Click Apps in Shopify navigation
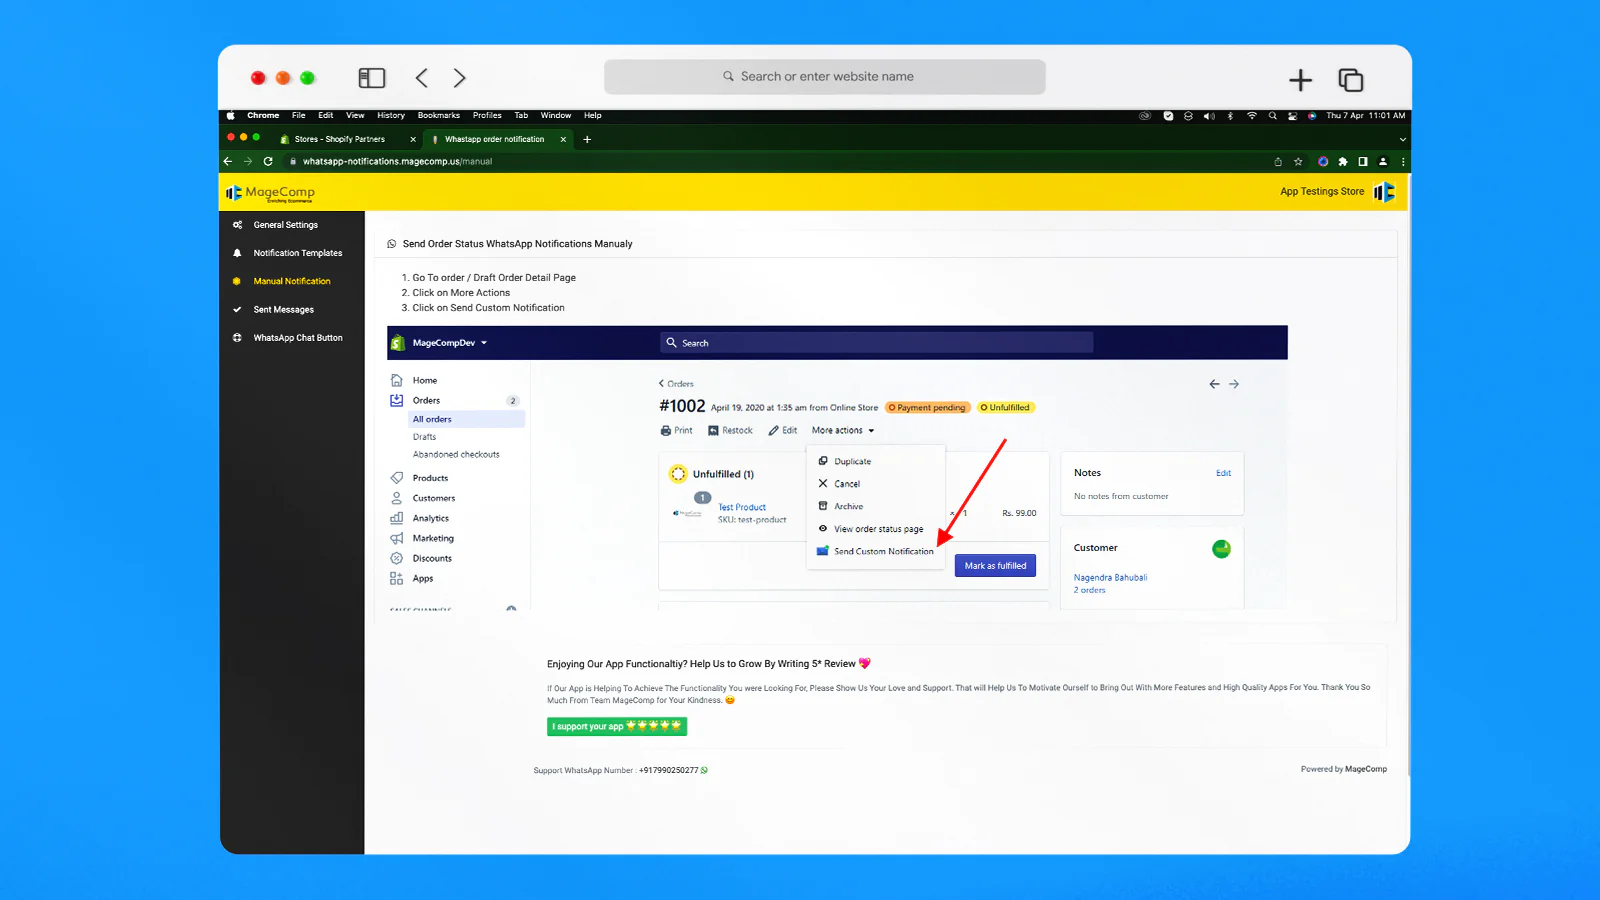This screenshot has height=900, width=1600. coord(423,578)
